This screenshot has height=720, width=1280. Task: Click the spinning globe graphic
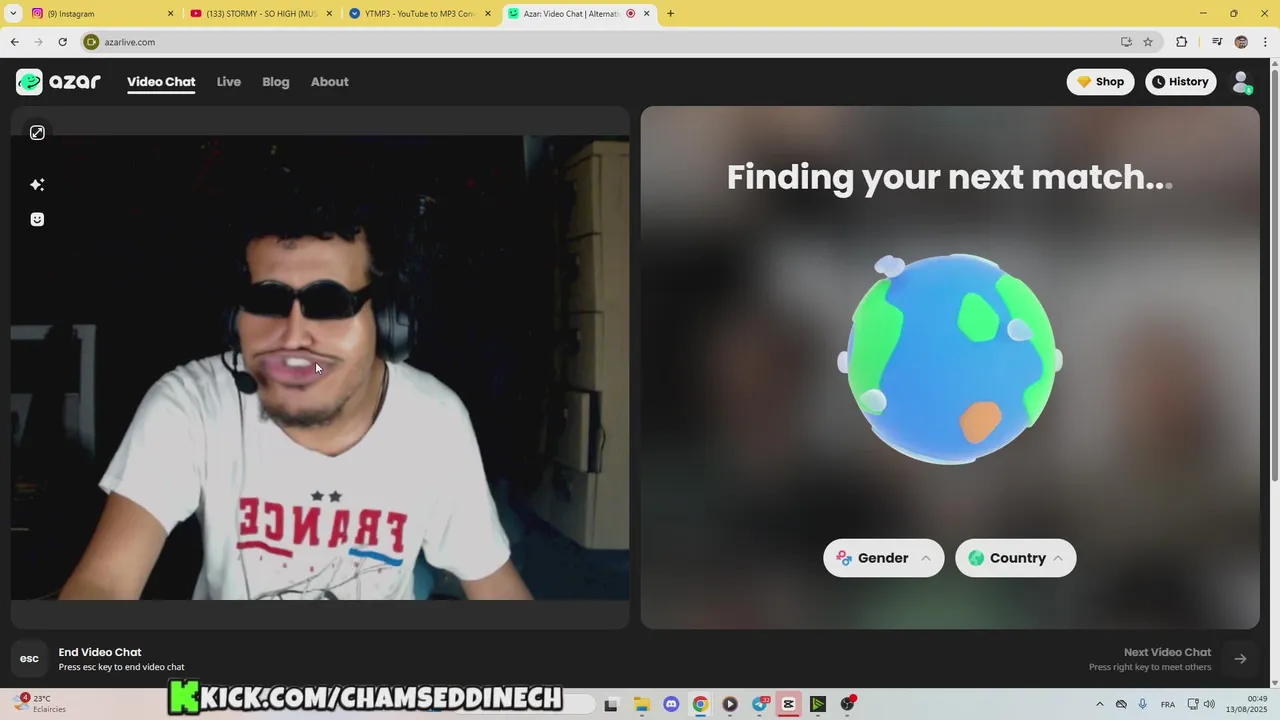950,358
